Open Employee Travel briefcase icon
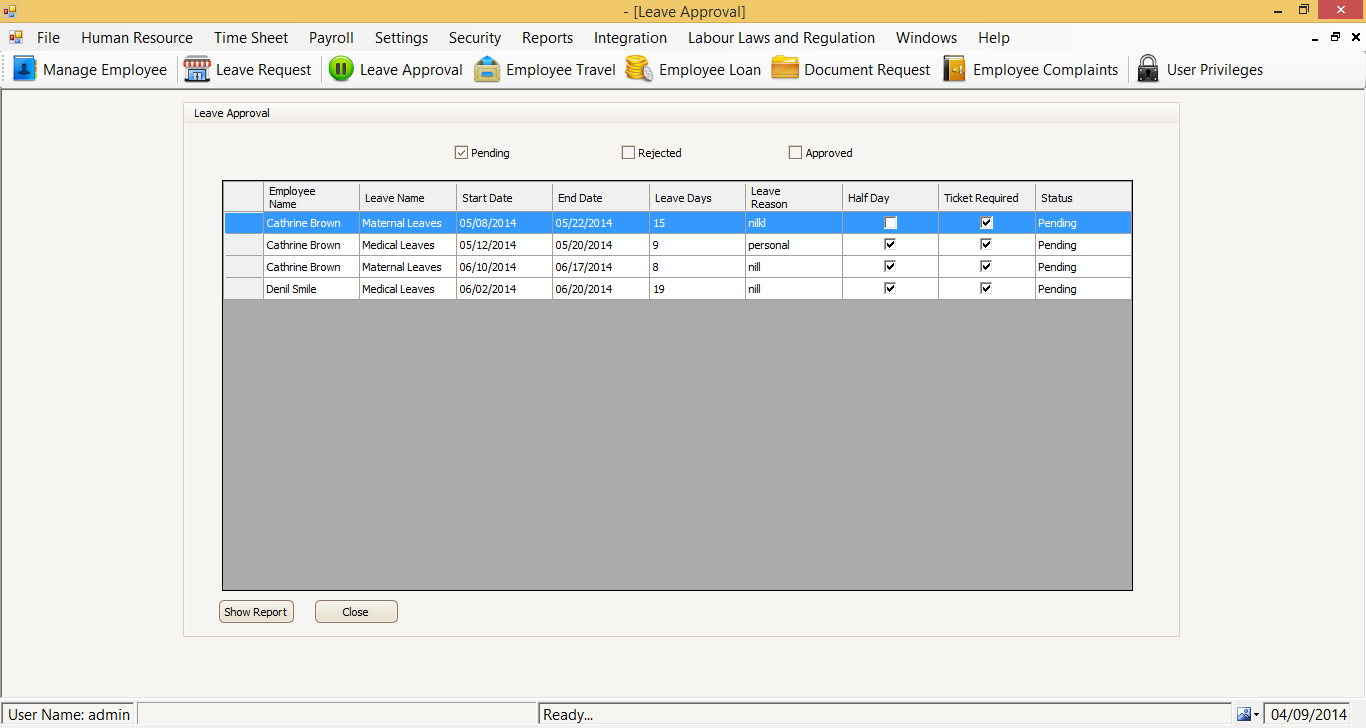 click(x=487, y=69)
